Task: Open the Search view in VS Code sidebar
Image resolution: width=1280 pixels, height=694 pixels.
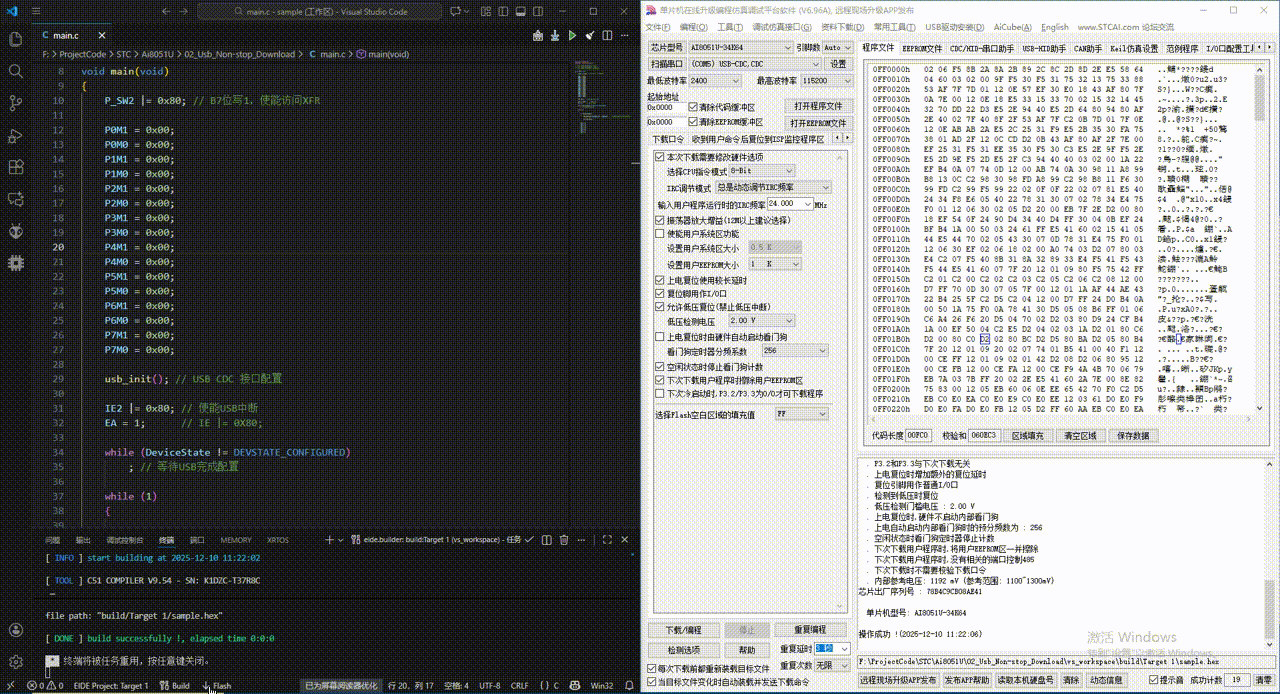Action: pyautogui.click(x=15, y=73)
